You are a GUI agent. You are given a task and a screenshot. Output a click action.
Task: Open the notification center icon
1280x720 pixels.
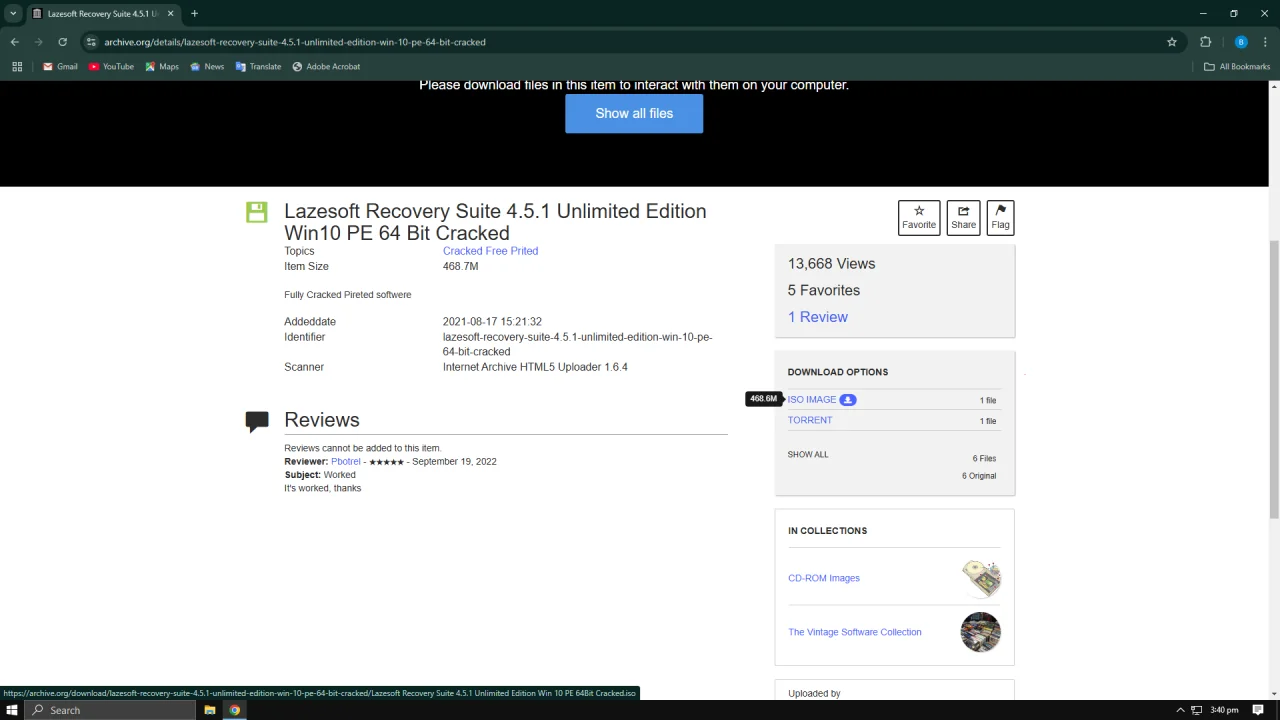pyautogui.click(x=1258, y=710)
